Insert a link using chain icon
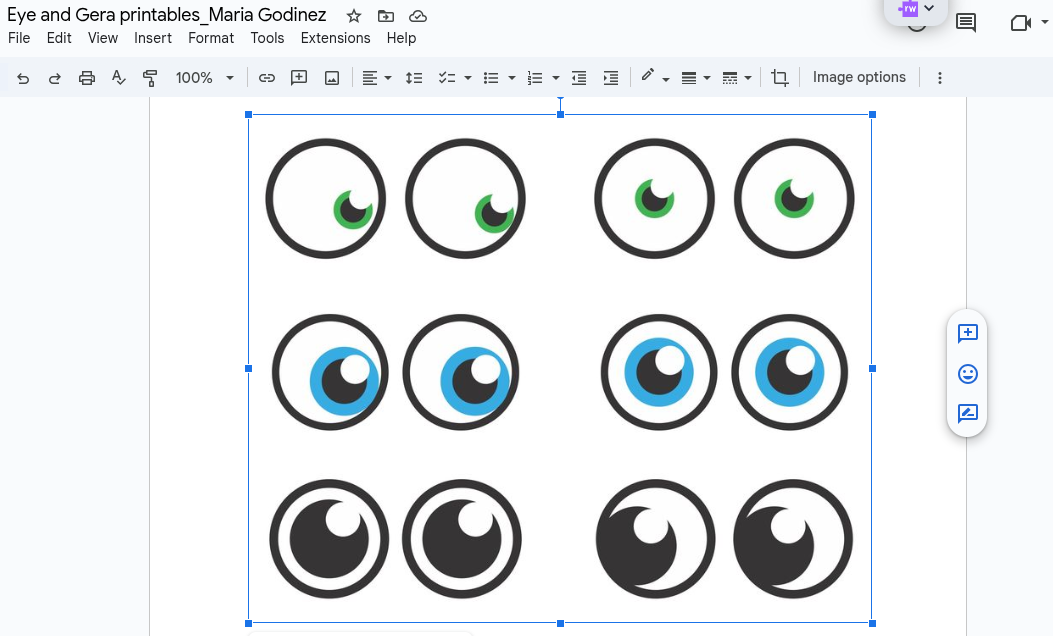Screen dimensions: 1053x636 coord(267,78)
